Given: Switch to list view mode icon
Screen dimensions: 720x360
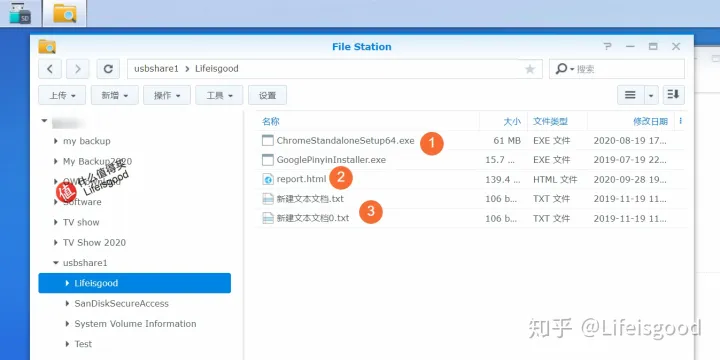Looking at the screenshot, I should coord(630,95).
